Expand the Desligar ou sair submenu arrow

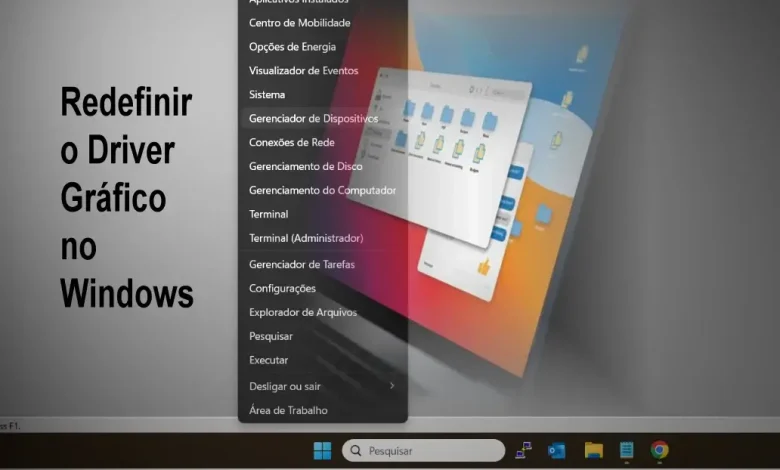tap(392, 385)
